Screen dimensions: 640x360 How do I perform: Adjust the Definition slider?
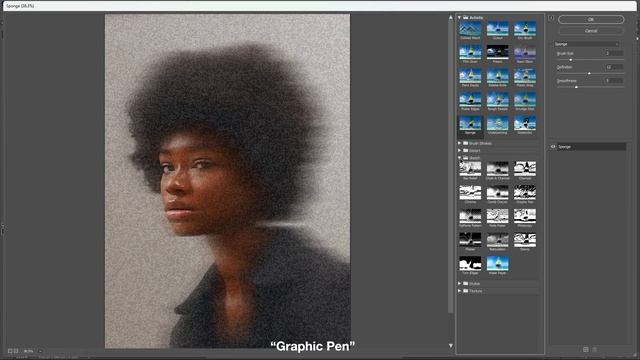589,73
